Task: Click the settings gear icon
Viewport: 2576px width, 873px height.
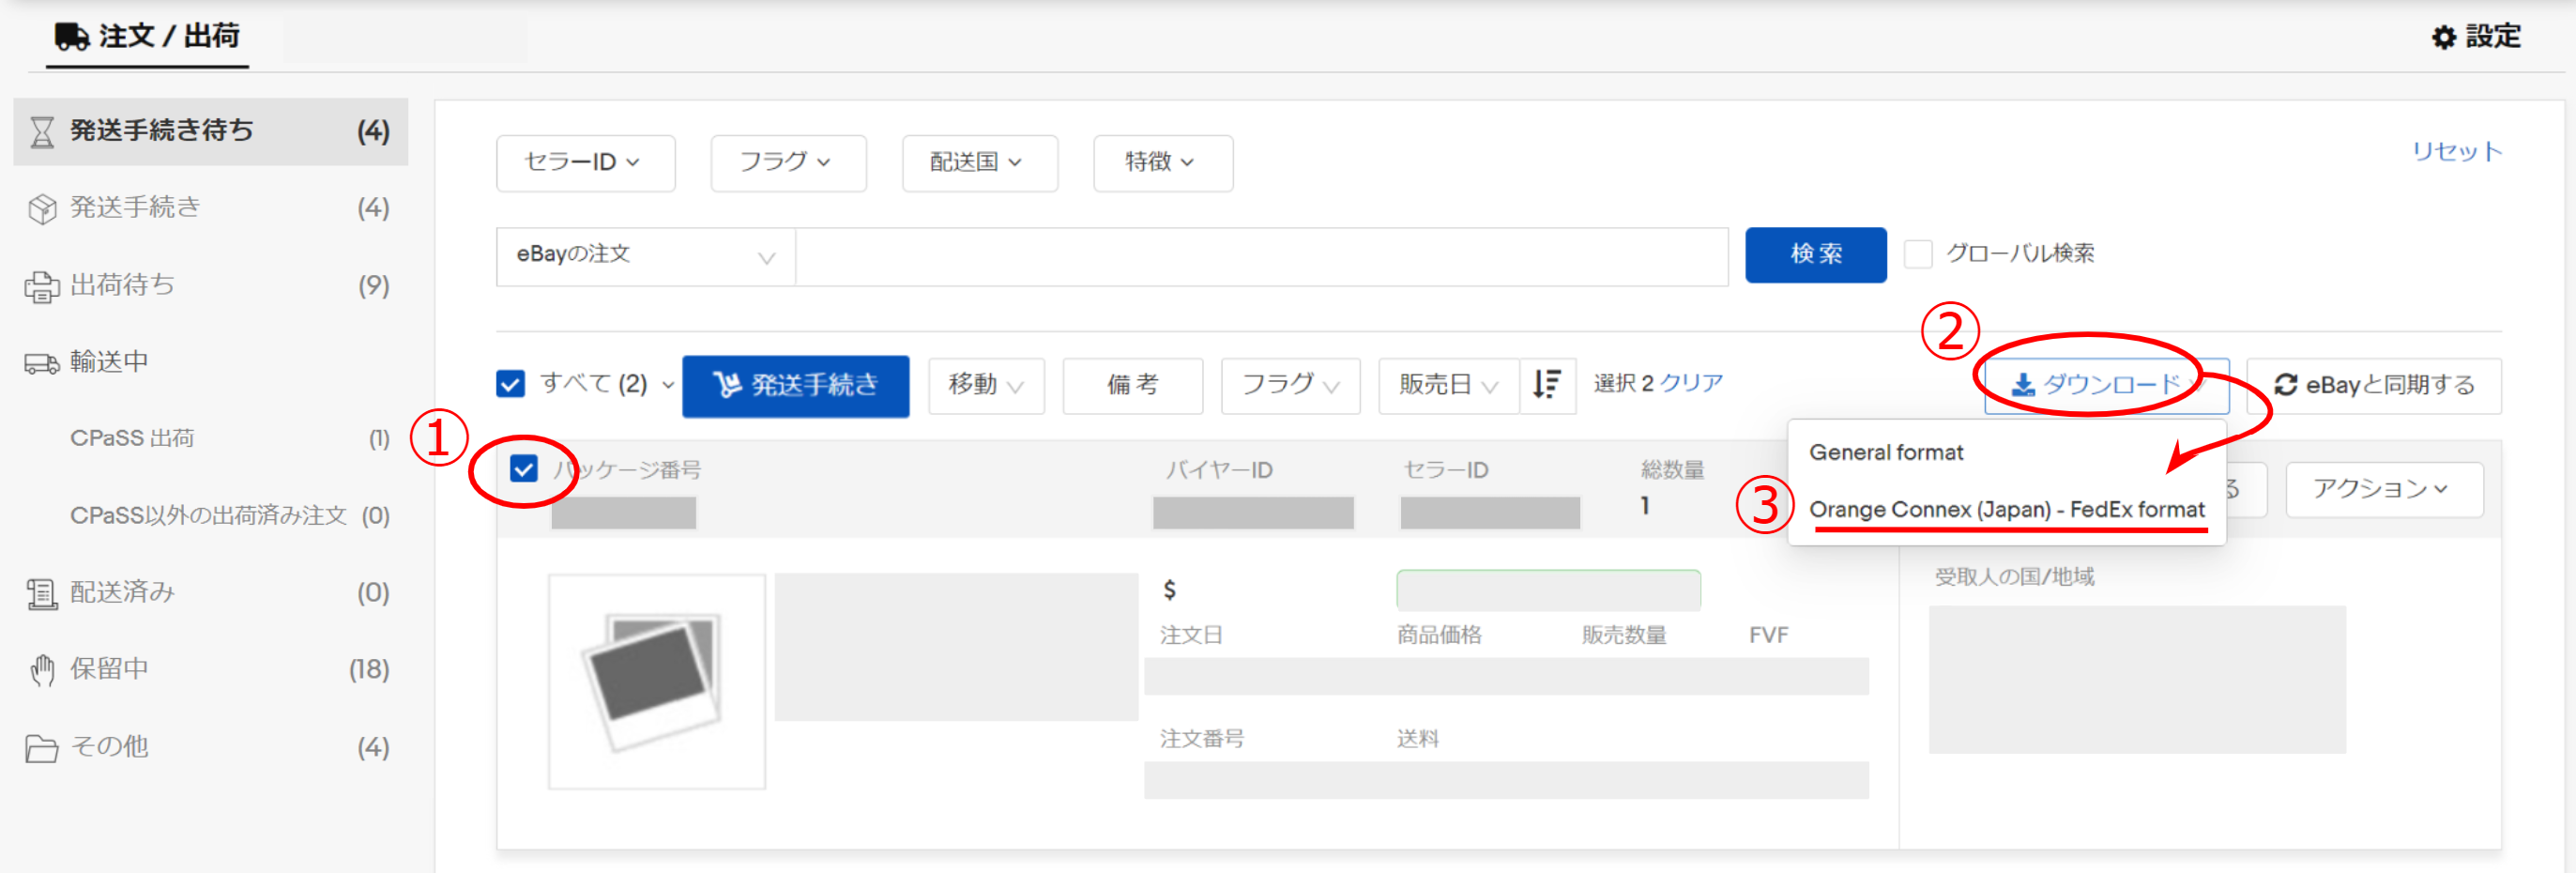Action: point(2443,37)
